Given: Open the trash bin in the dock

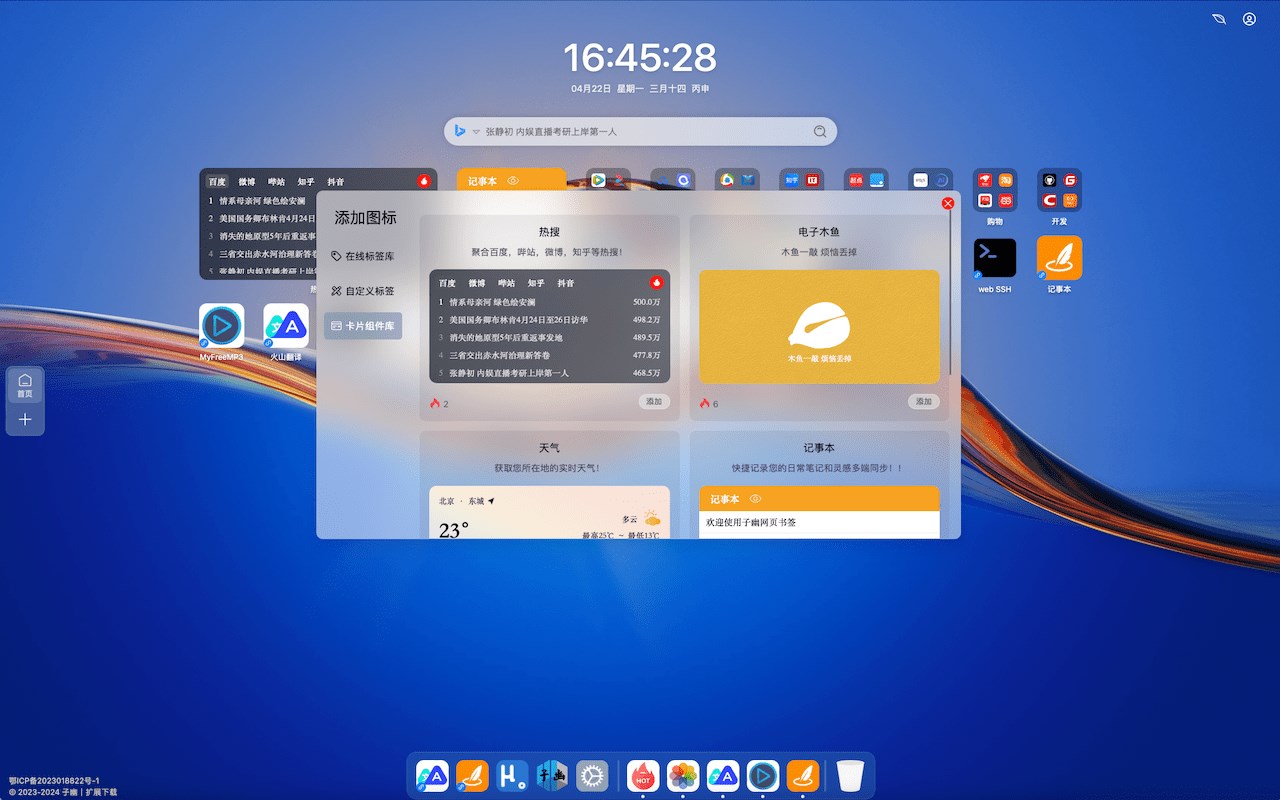Looking at the screenshot, I should click(x=850, y=776).
